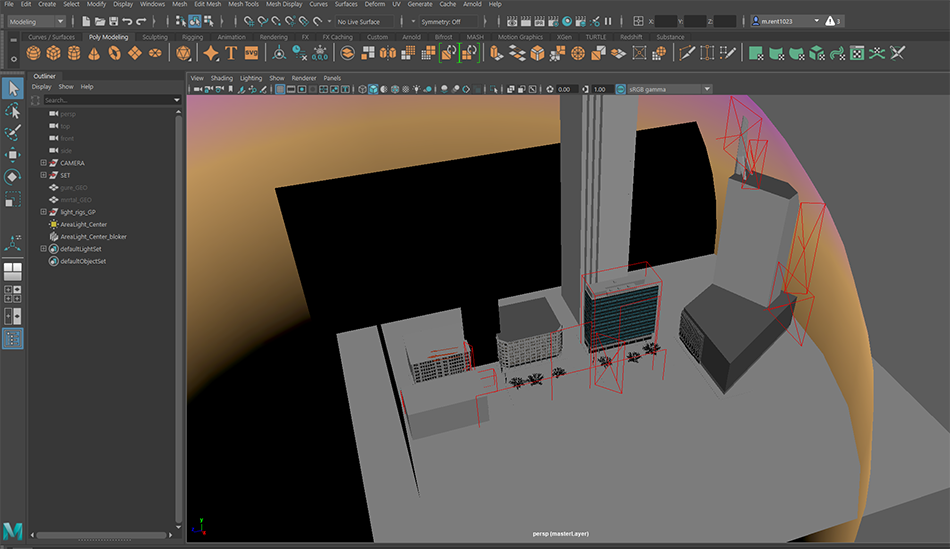Image resolution: width=950 pixels, height=549 pixels.
Task: Expand the light_rigs_GP group
Action: point(43,212)
